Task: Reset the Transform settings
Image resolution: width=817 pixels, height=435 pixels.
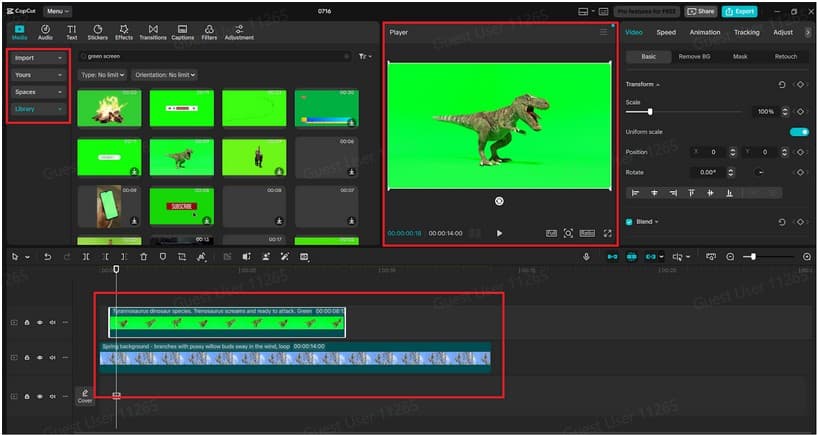Action: [782, 84]
